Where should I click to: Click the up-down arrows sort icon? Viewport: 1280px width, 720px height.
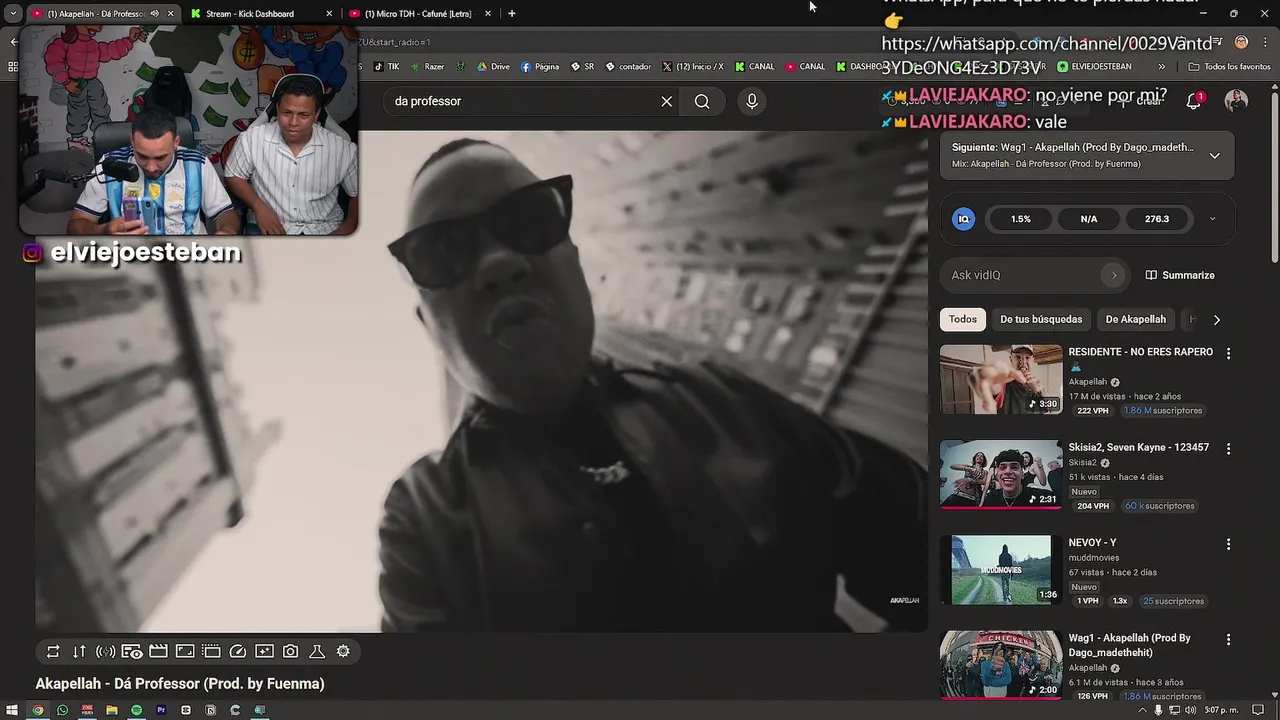click(79, 651)
